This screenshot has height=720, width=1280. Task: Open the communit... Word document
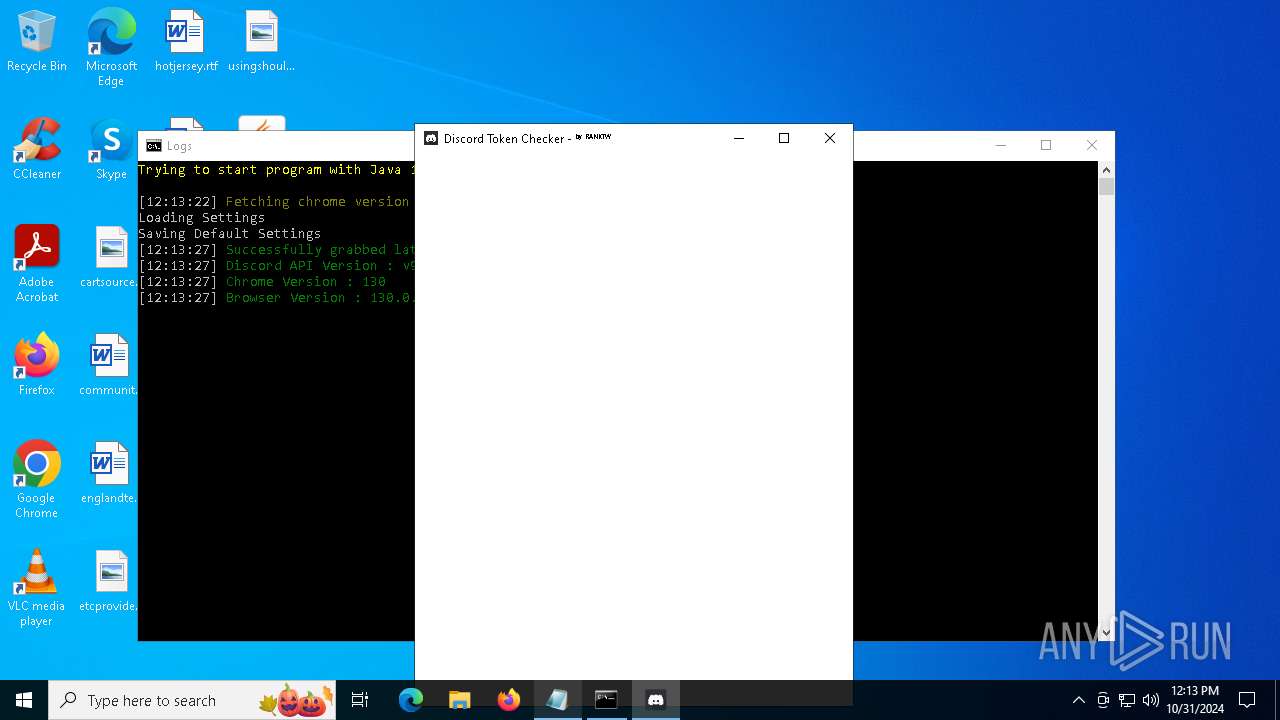[109, 365]
